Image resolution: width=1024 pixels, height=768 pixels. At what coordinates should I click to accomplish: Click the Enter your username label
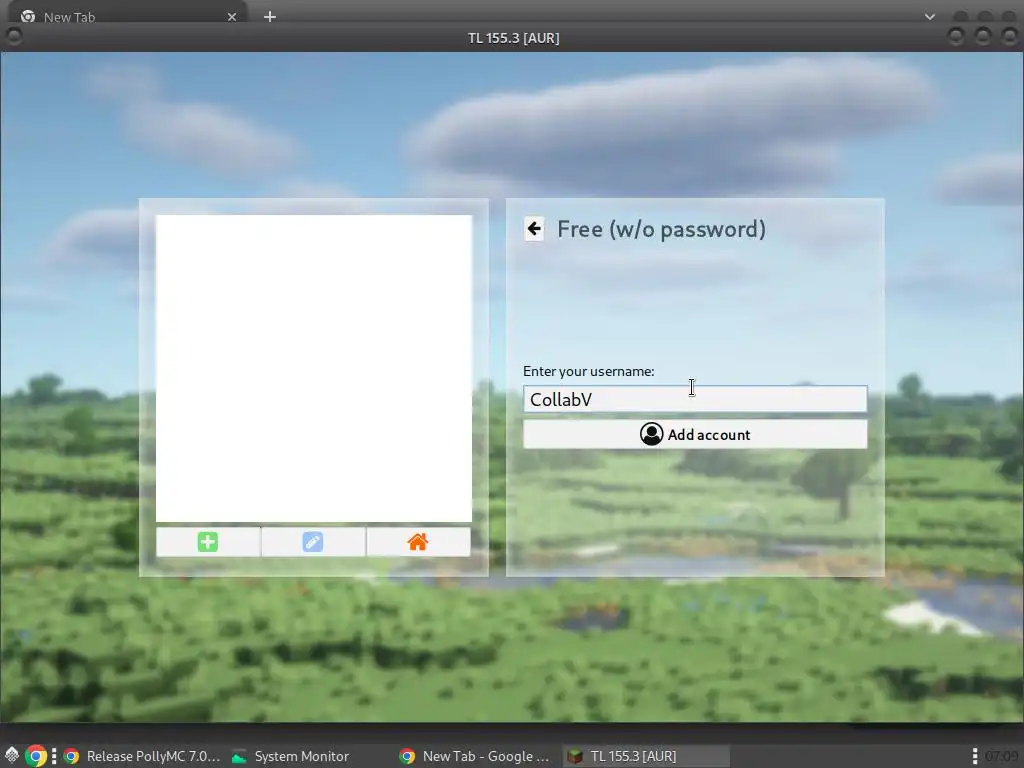pyautogui.click(x=588, y=371)
